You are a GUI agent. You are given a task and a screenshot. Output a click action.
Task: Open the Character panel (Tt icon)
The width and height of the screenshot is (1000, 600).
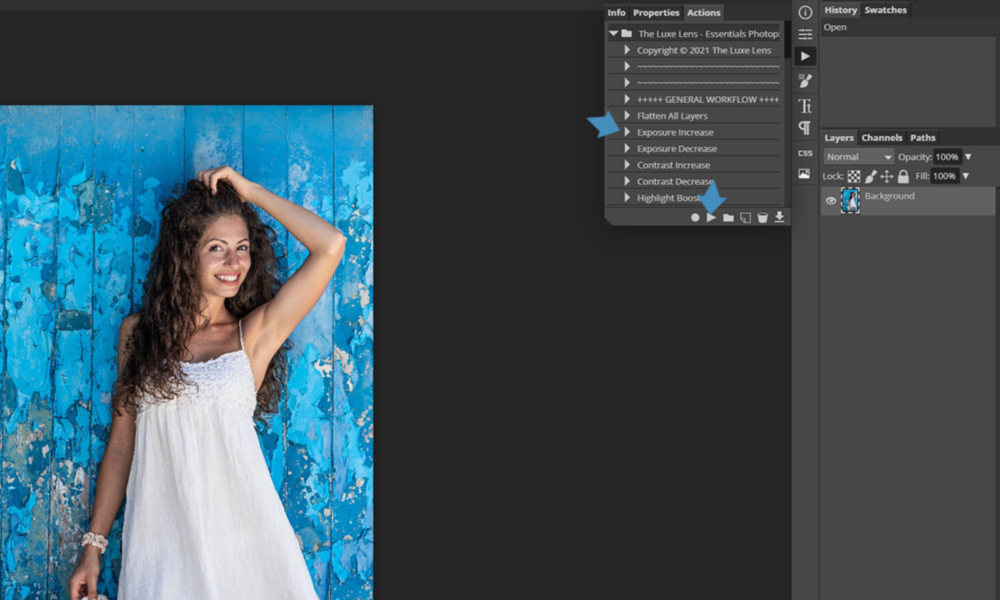(x=805, y=105)
